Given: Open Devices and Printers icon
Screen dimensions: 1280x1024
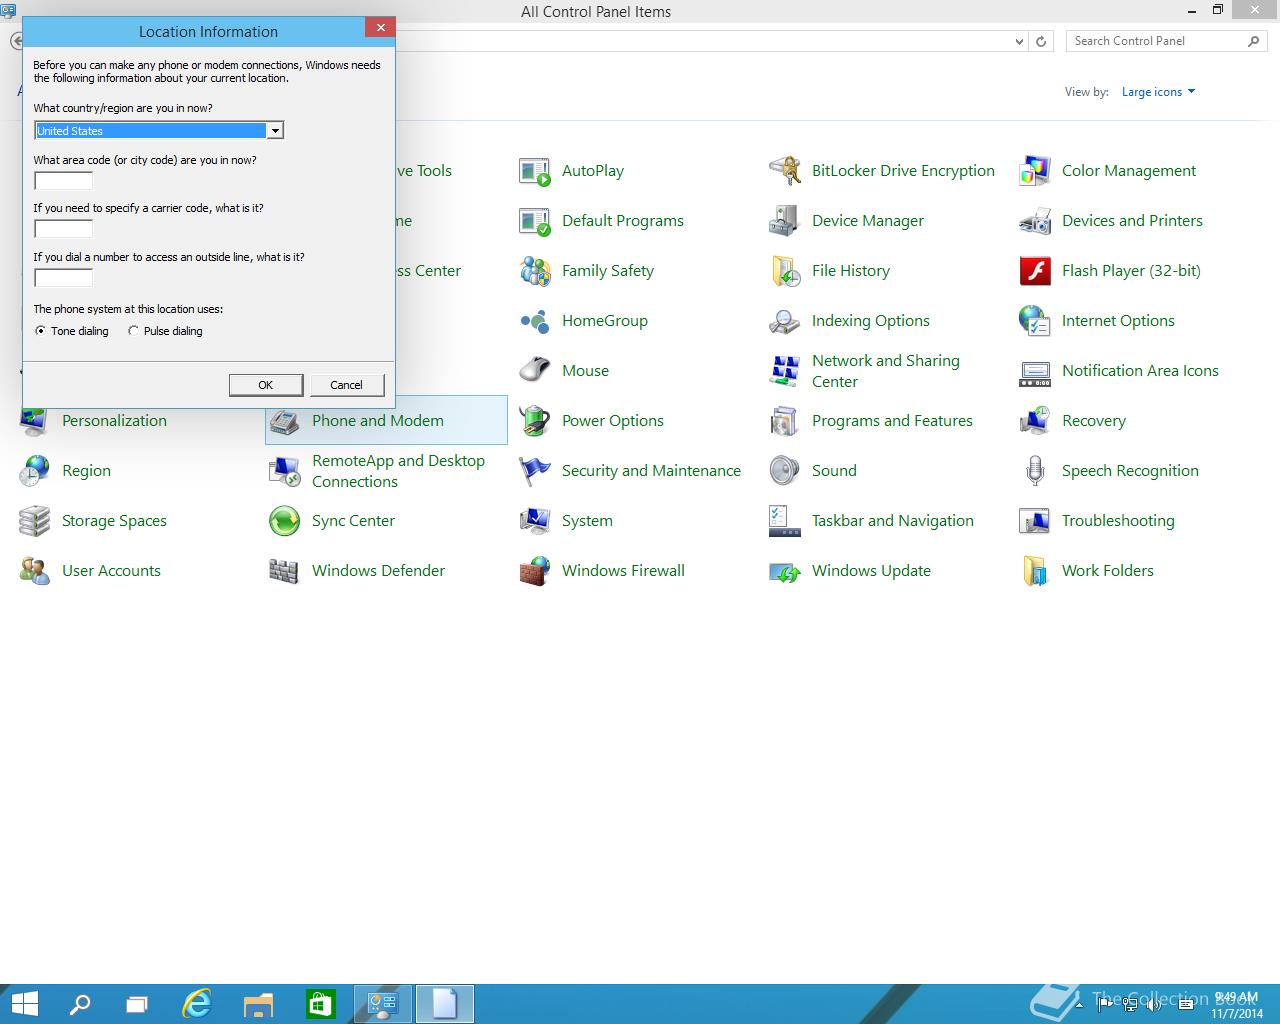Looking at the screenshot, I should [1035, 221].
